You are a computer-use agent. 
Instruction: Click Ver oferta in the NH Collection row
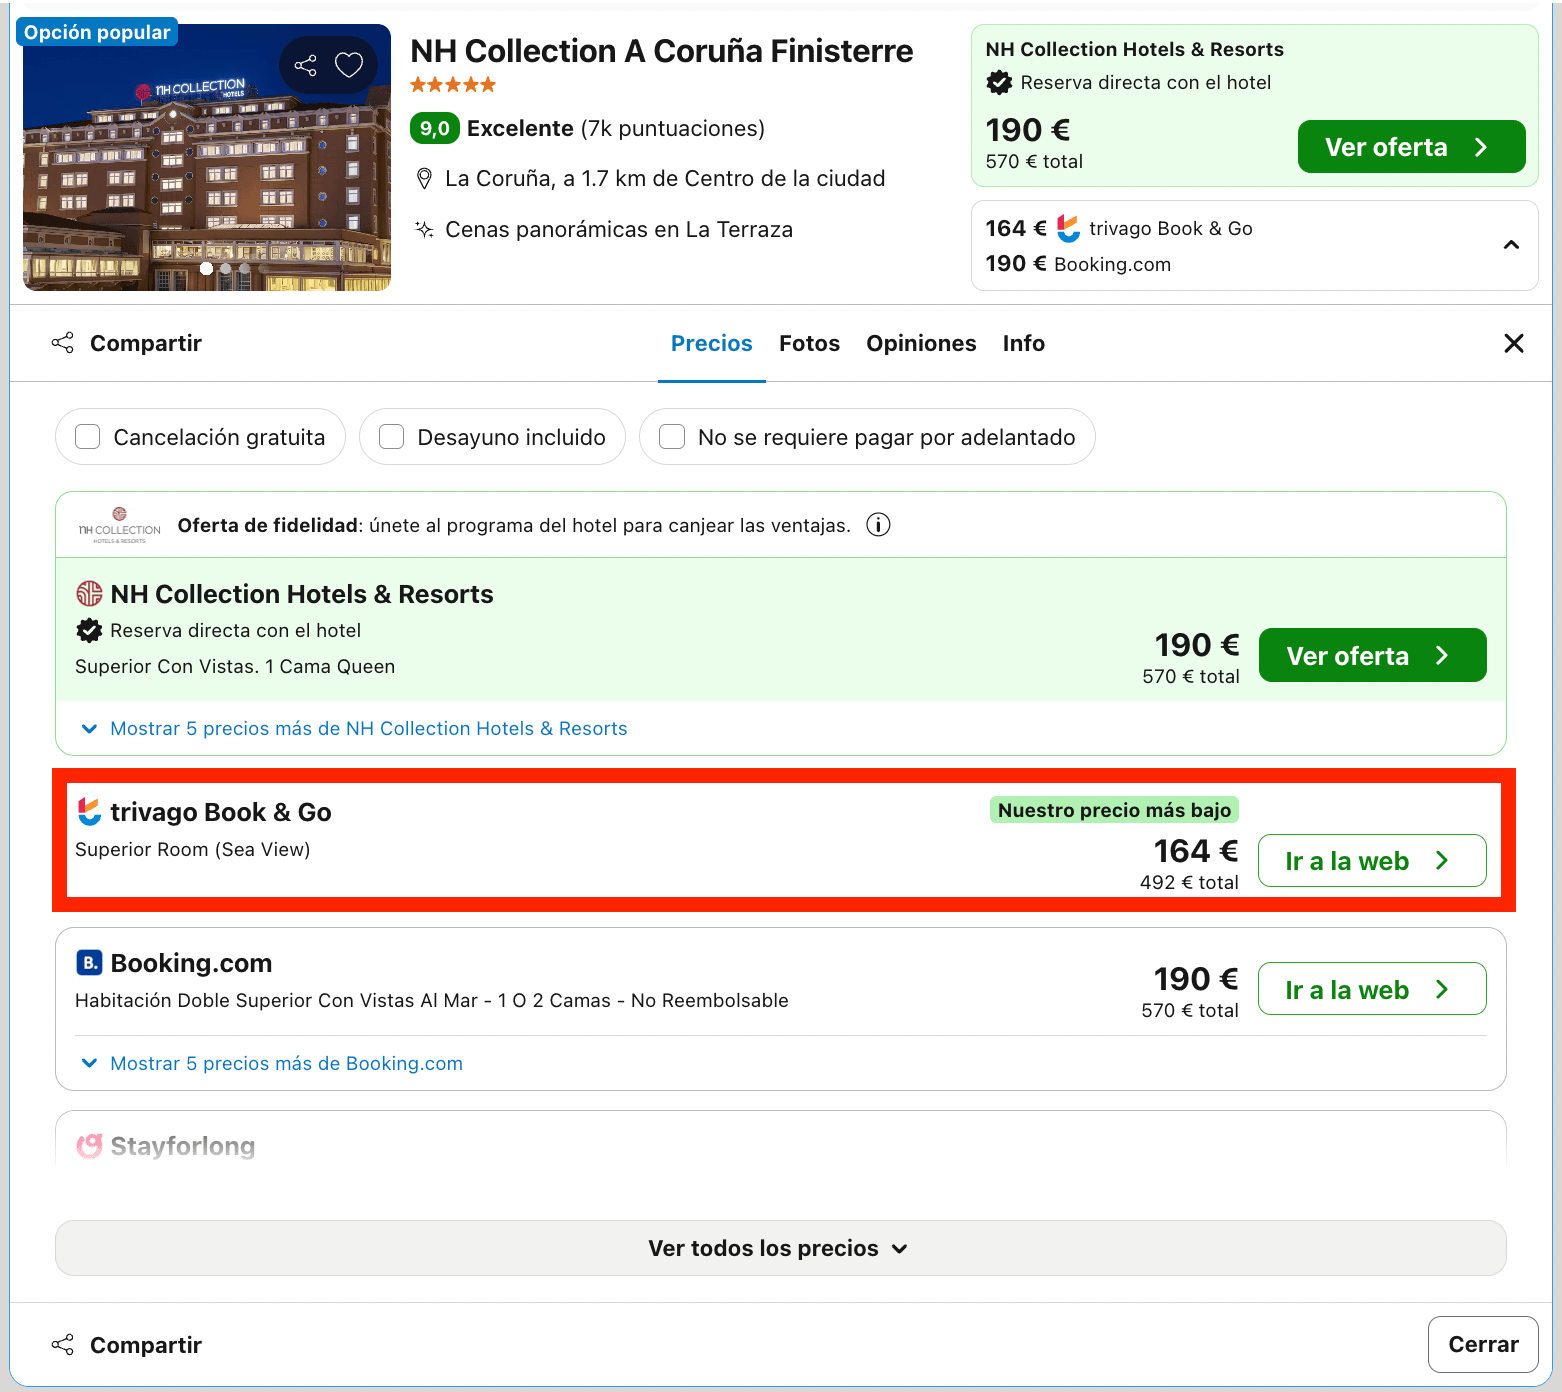click(1372, 656)
